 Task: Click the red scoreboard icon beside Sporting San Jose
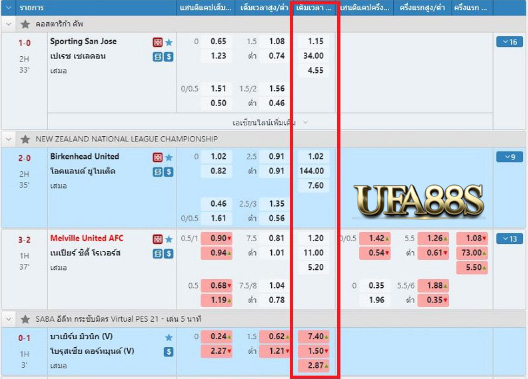point(158,42)
